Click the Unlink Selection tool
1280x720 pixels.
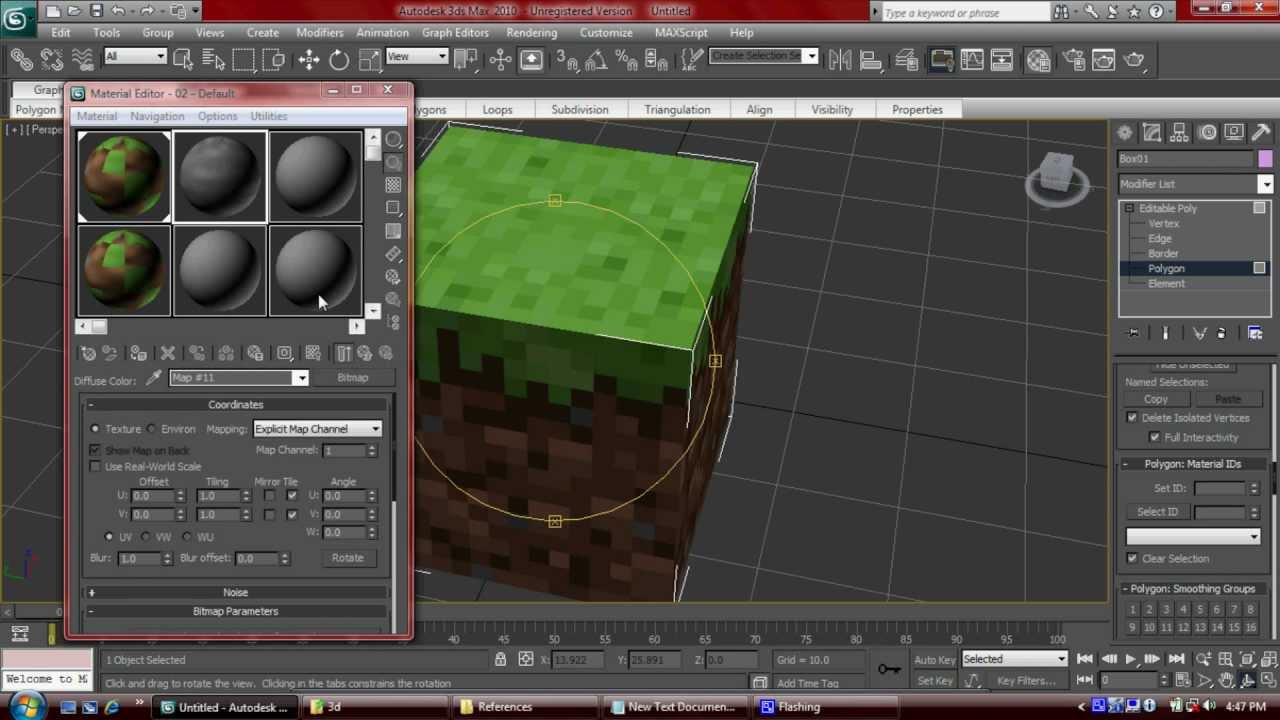coord(51,60)
